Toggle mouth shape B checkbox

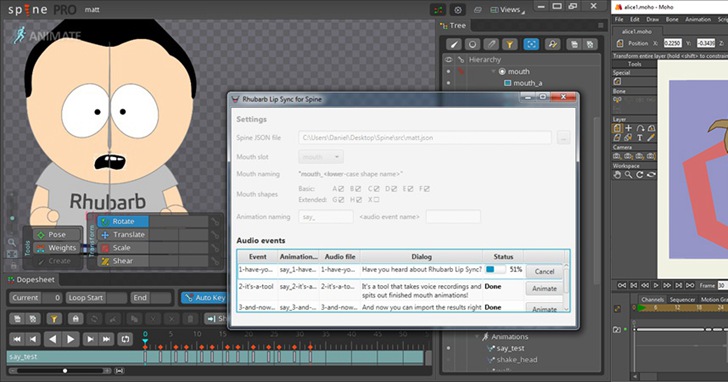coord(359,189)
